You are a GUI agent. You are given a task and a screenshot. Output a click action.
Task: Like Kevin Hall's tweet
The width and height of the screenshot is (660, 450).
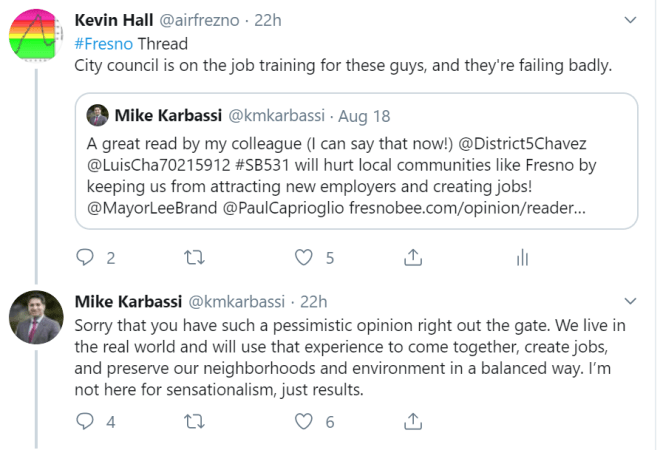(304, 258)
